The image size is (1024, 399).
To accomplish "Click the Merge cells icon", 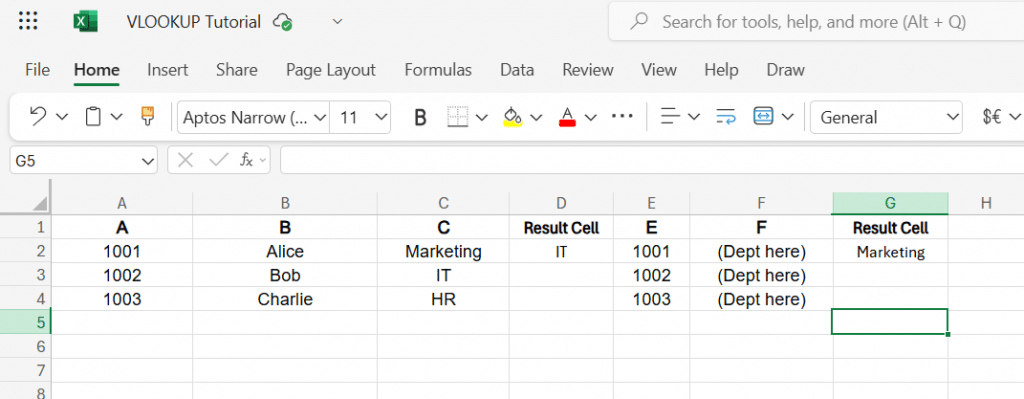I will pos(763,117).
